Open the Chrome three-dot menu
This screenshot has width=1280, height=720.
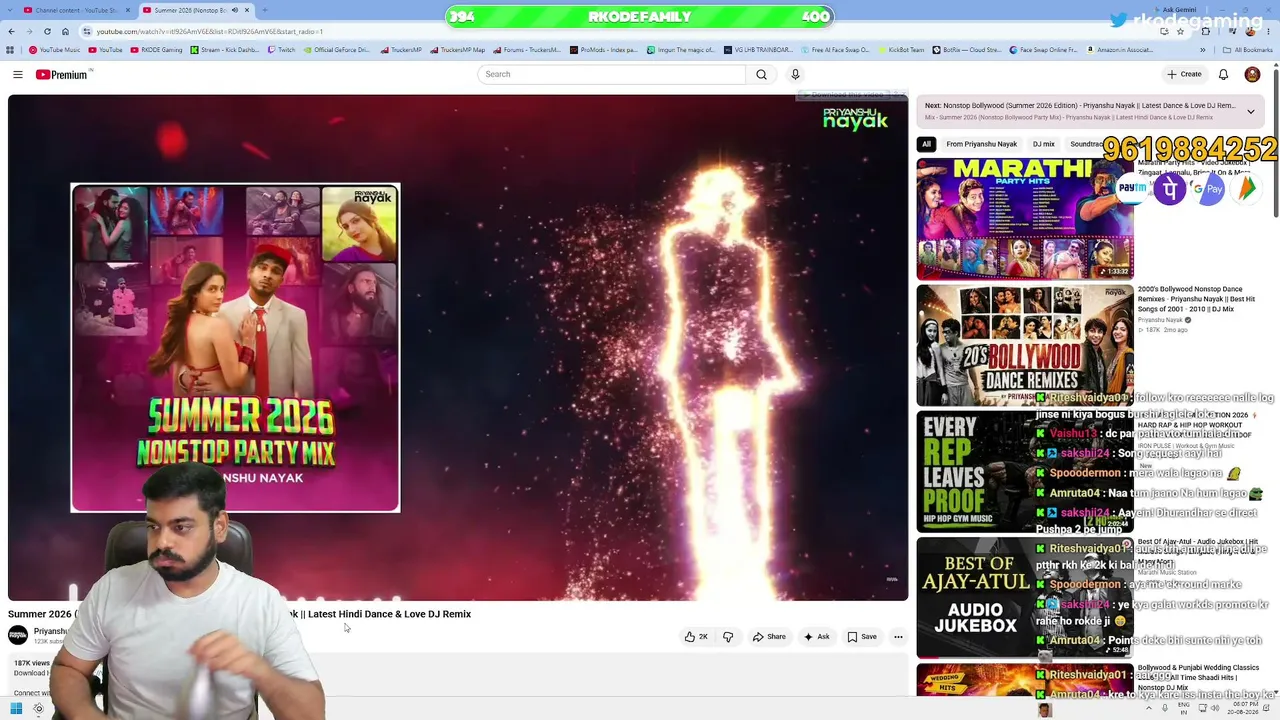[x=1270, y=31]
